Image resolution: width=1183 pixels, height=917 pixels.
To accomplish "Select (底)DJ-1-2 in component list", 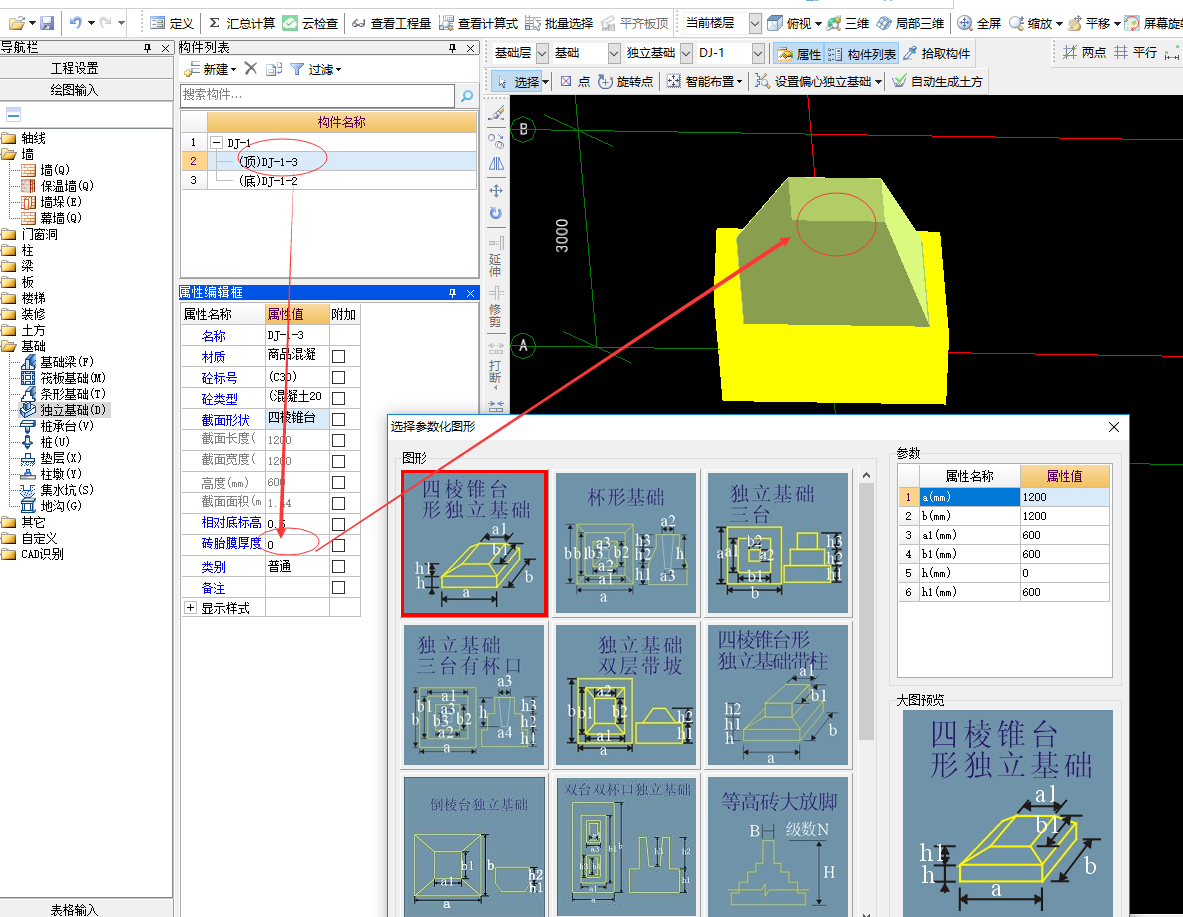I will 268,181.
